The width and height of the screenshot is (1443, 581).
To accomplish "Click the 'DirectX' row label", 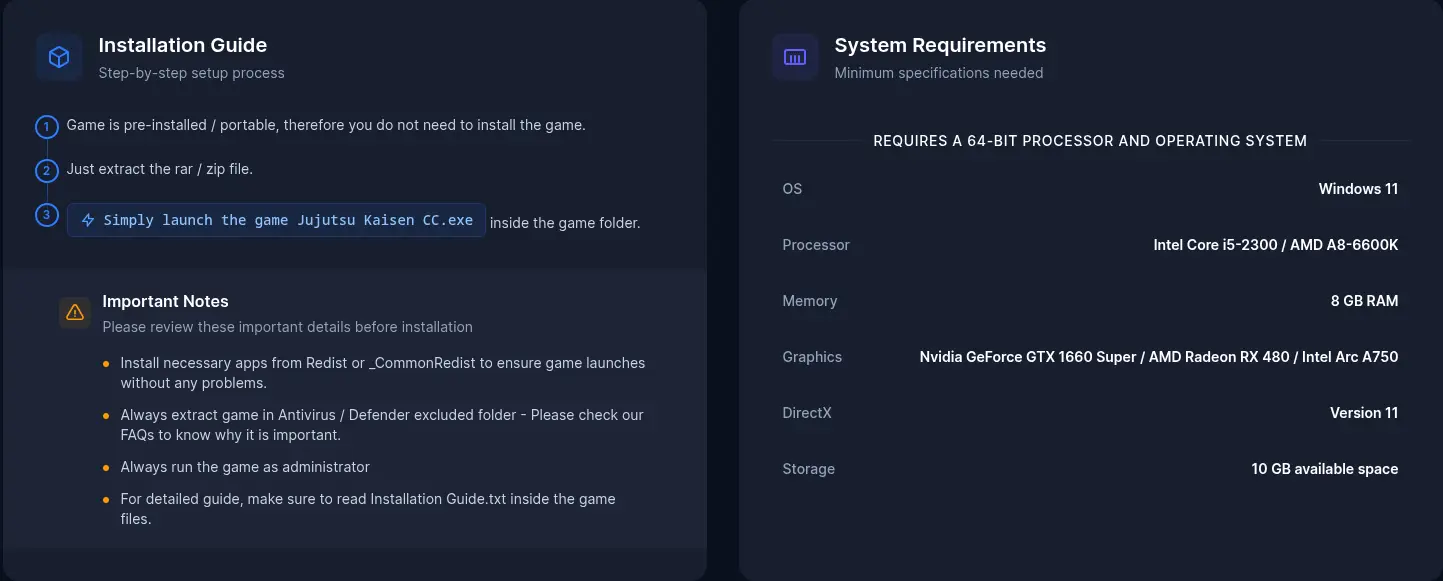I will (x=807, y=413).
